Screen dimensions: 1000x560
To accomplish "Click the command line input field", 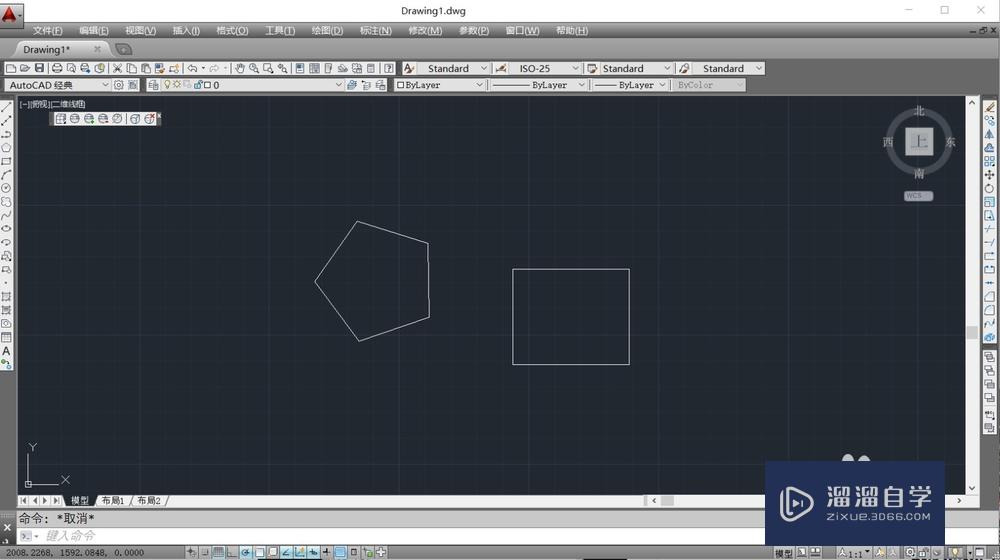I will coord(402,536).
